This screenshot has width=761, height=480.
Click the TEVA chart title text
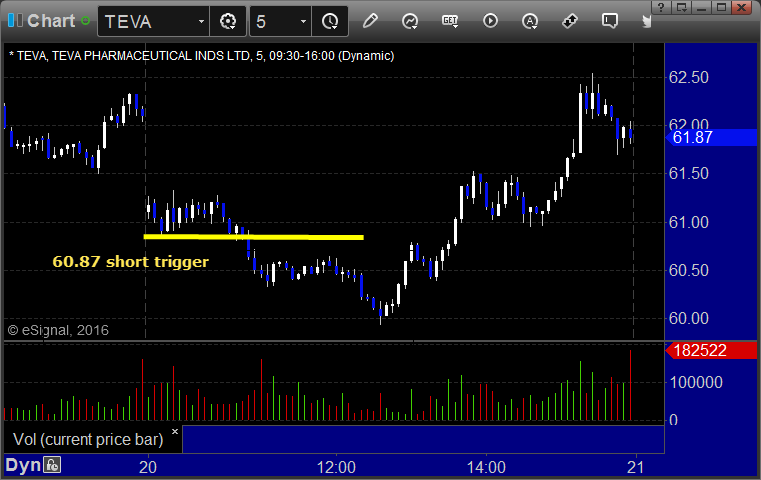pos(201,56)
